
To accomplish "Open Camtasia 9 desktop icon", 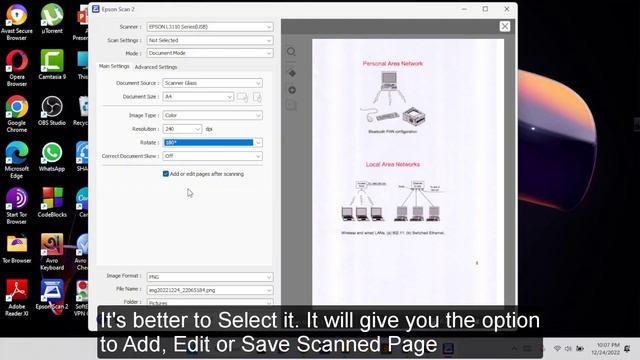I will click(x=52, y=64).
